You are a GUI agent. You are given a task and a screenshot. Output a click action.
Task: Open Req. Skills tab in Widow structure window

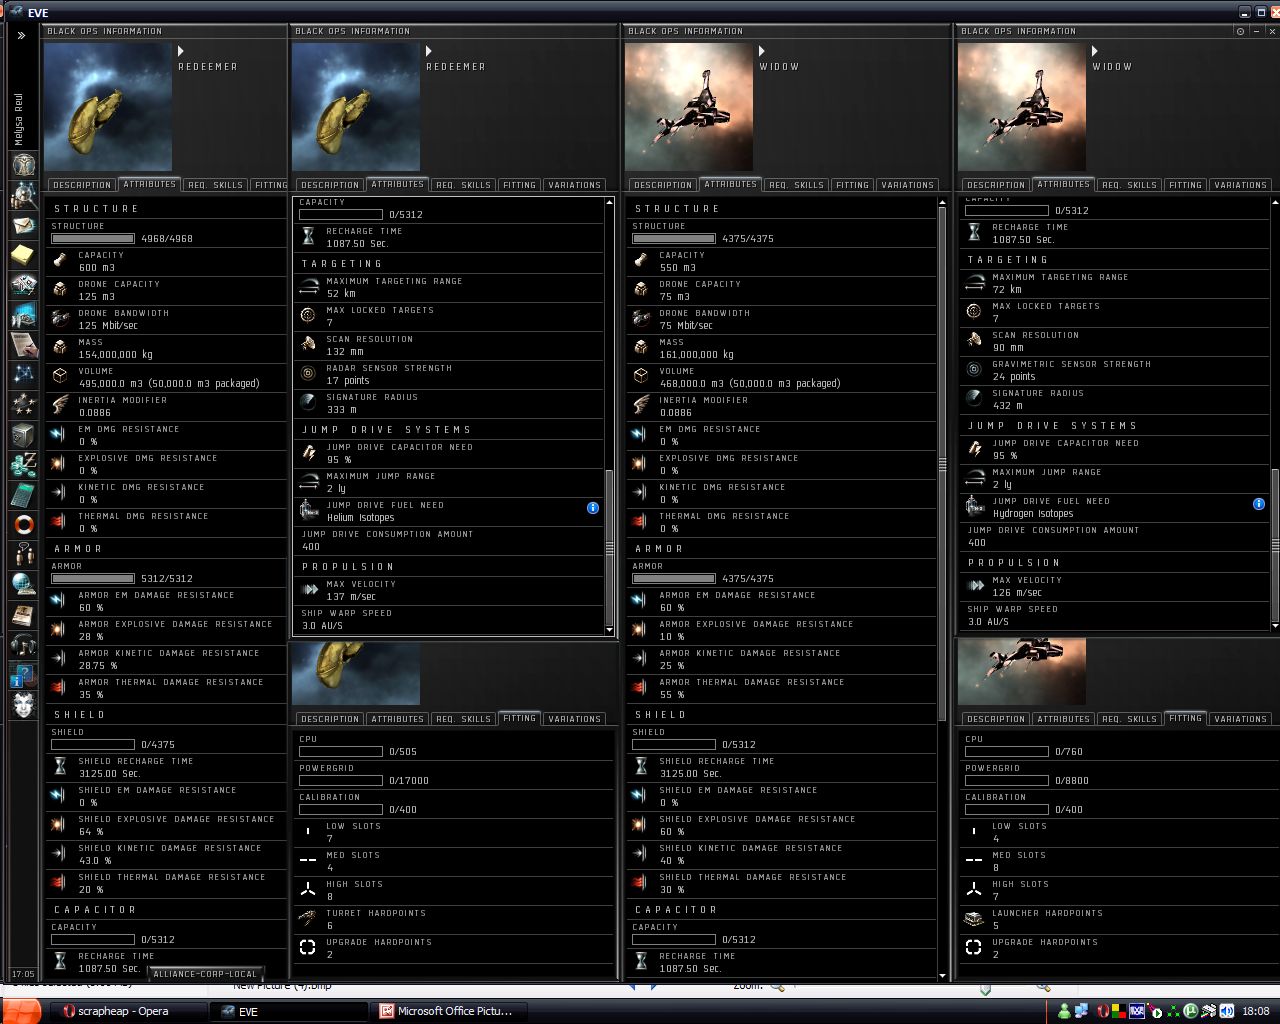795,185
